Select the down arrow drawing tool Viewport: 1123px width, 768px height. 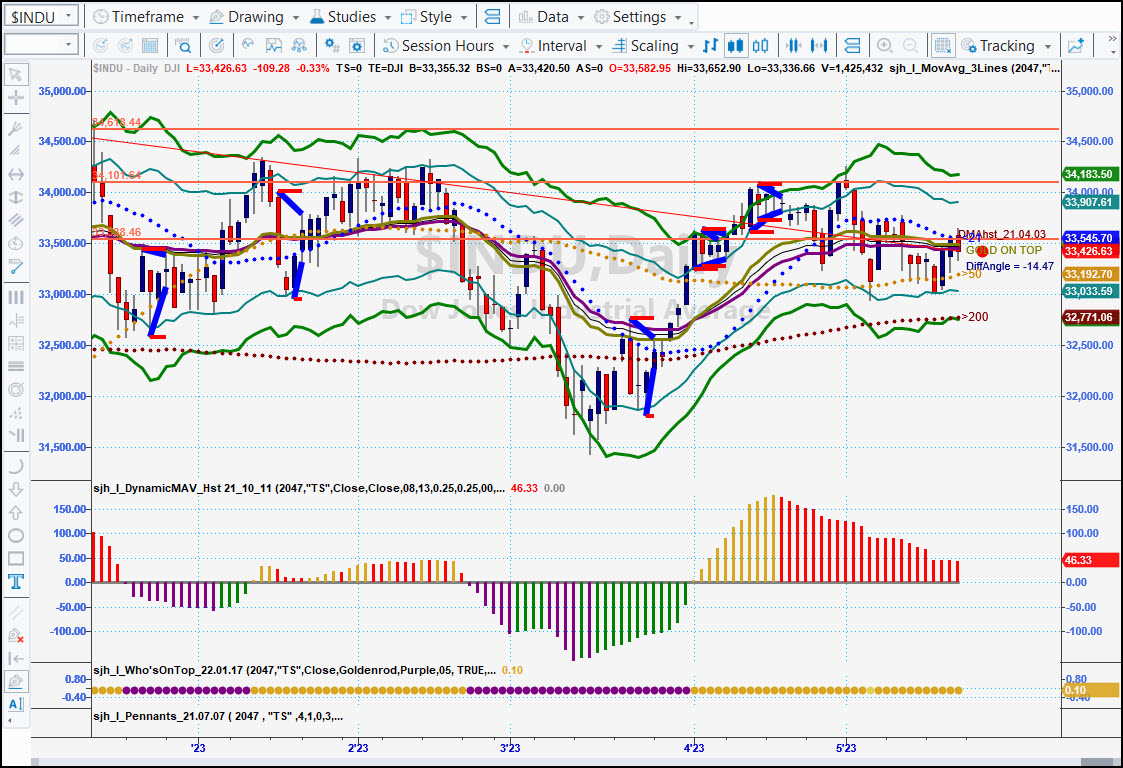[16, 489]
